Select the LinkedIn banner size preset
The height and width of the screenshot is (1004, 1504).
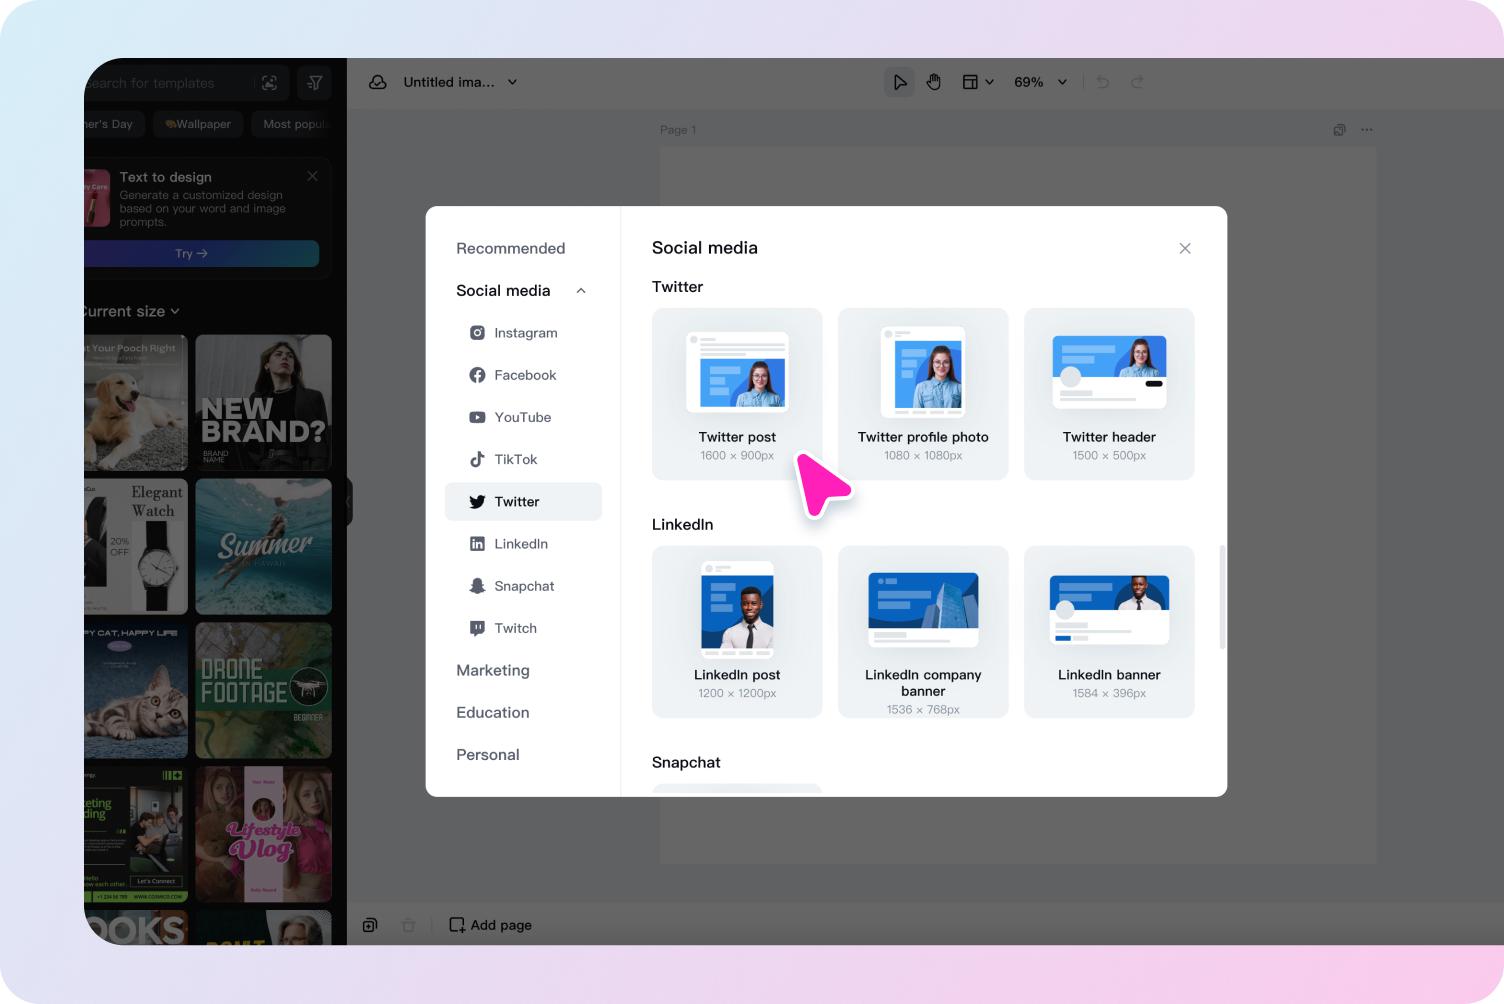point(1109,631)
